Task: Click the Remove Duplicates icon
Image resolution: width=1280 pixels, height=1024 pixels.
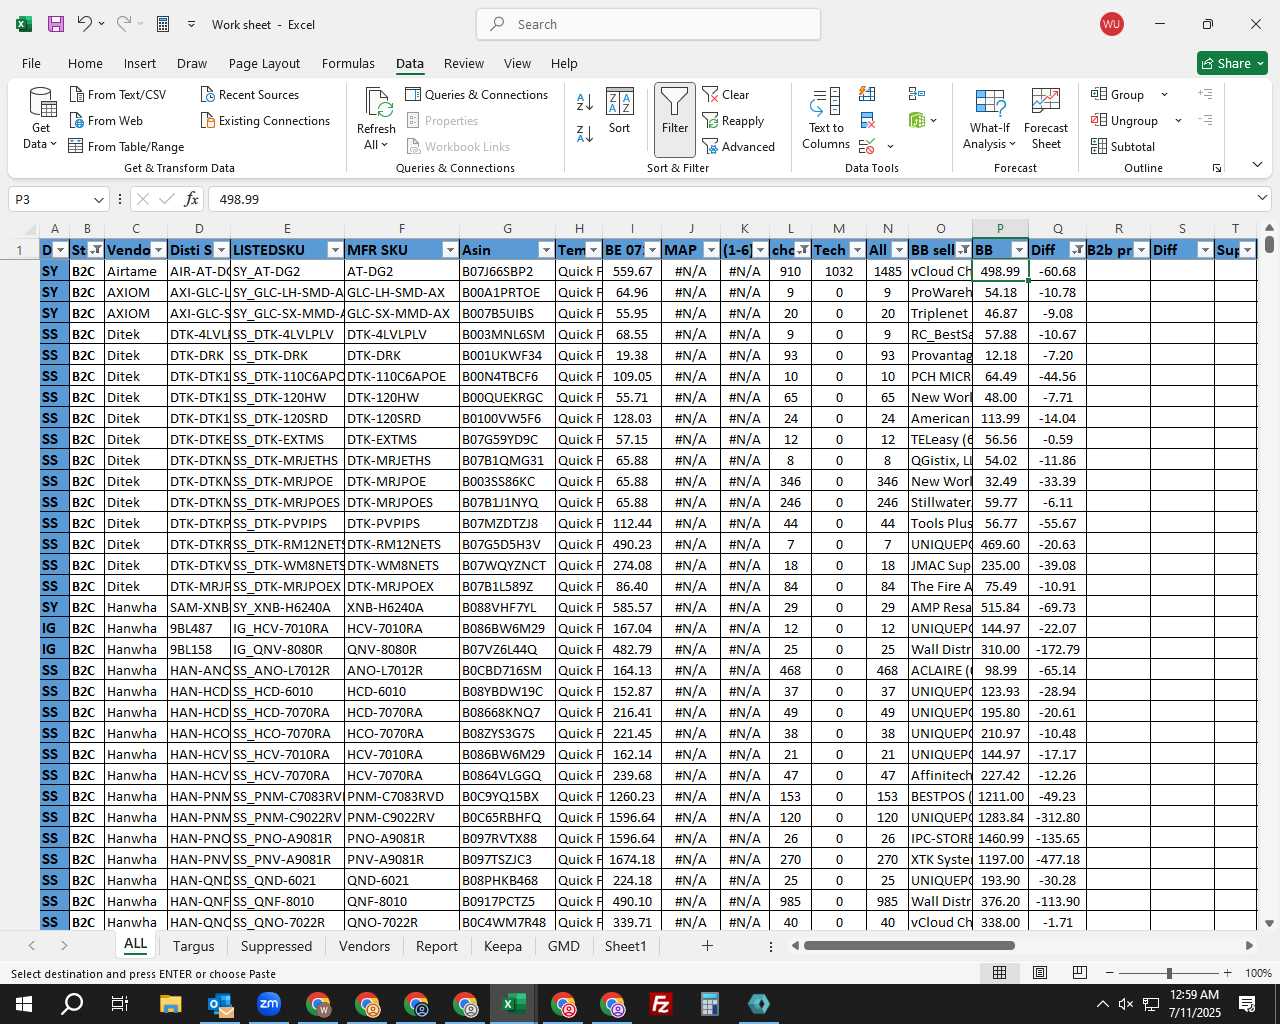Action: coord(867,120)
